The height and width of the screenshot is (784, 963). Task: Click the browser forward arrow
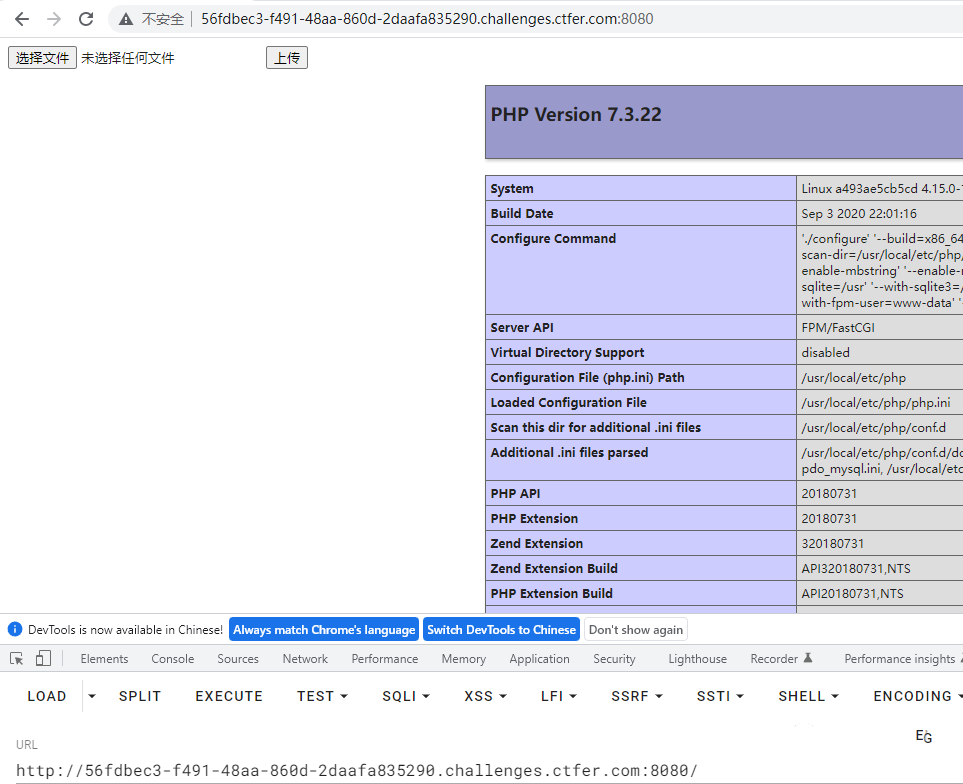click(54, 19)
